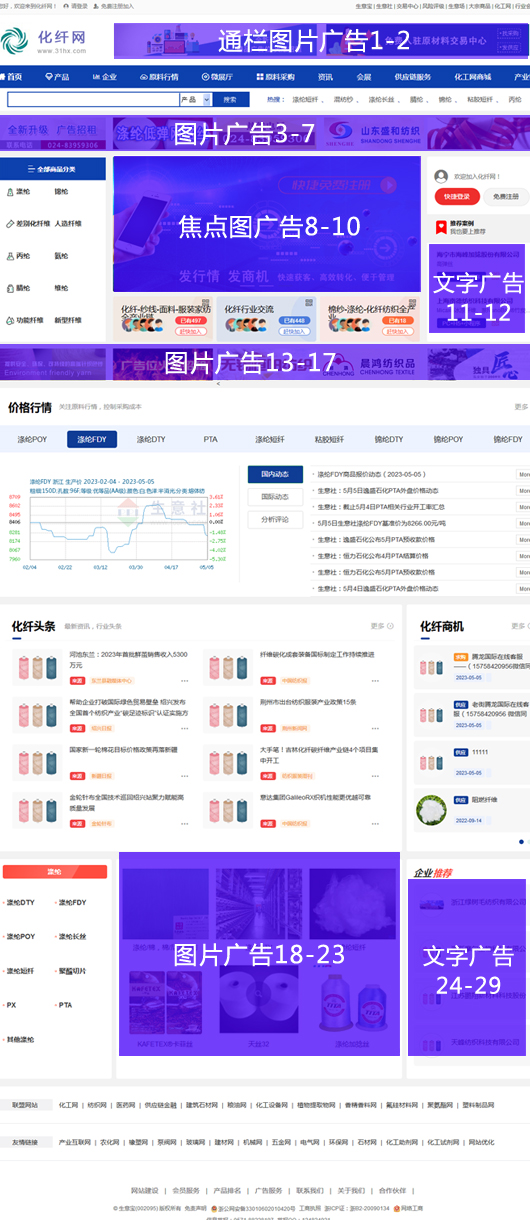
Task: Click the 请登录 link in the top bar
Action: click(77, 6)
